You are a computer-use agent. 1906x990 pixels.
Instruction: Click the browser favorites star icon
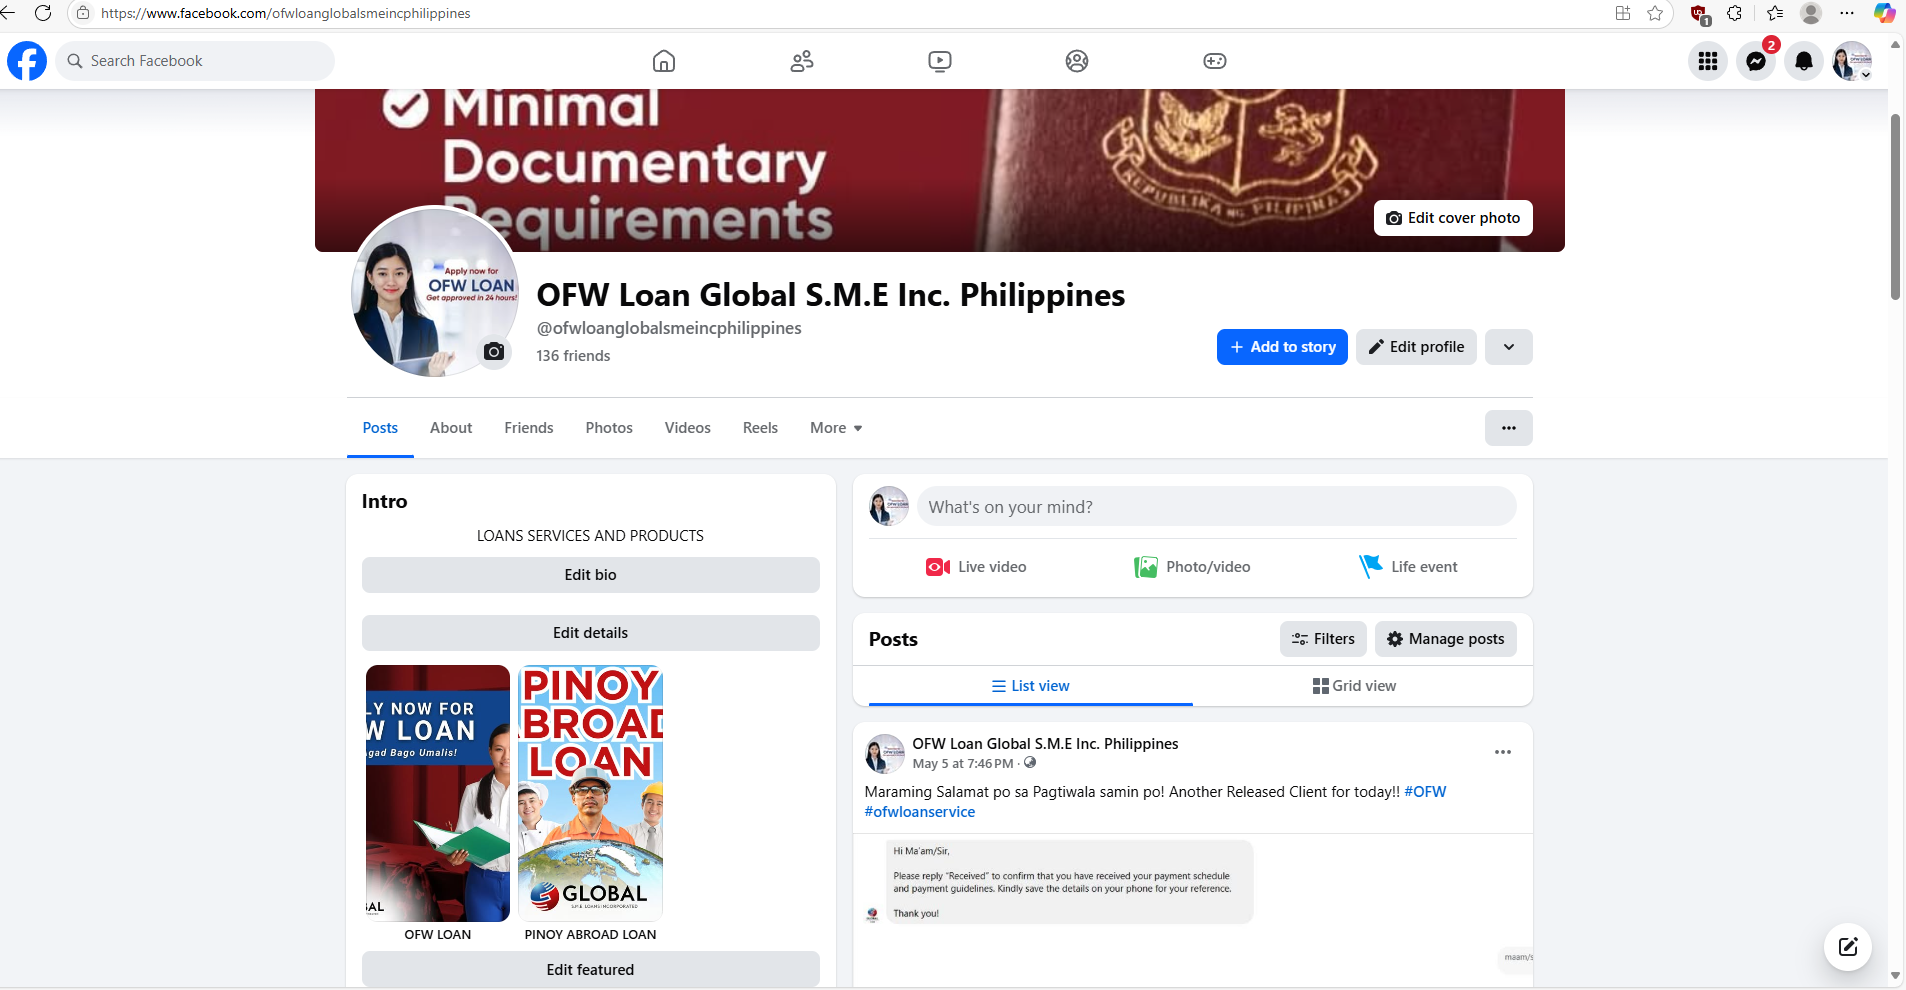click(x=1655, y=13)
